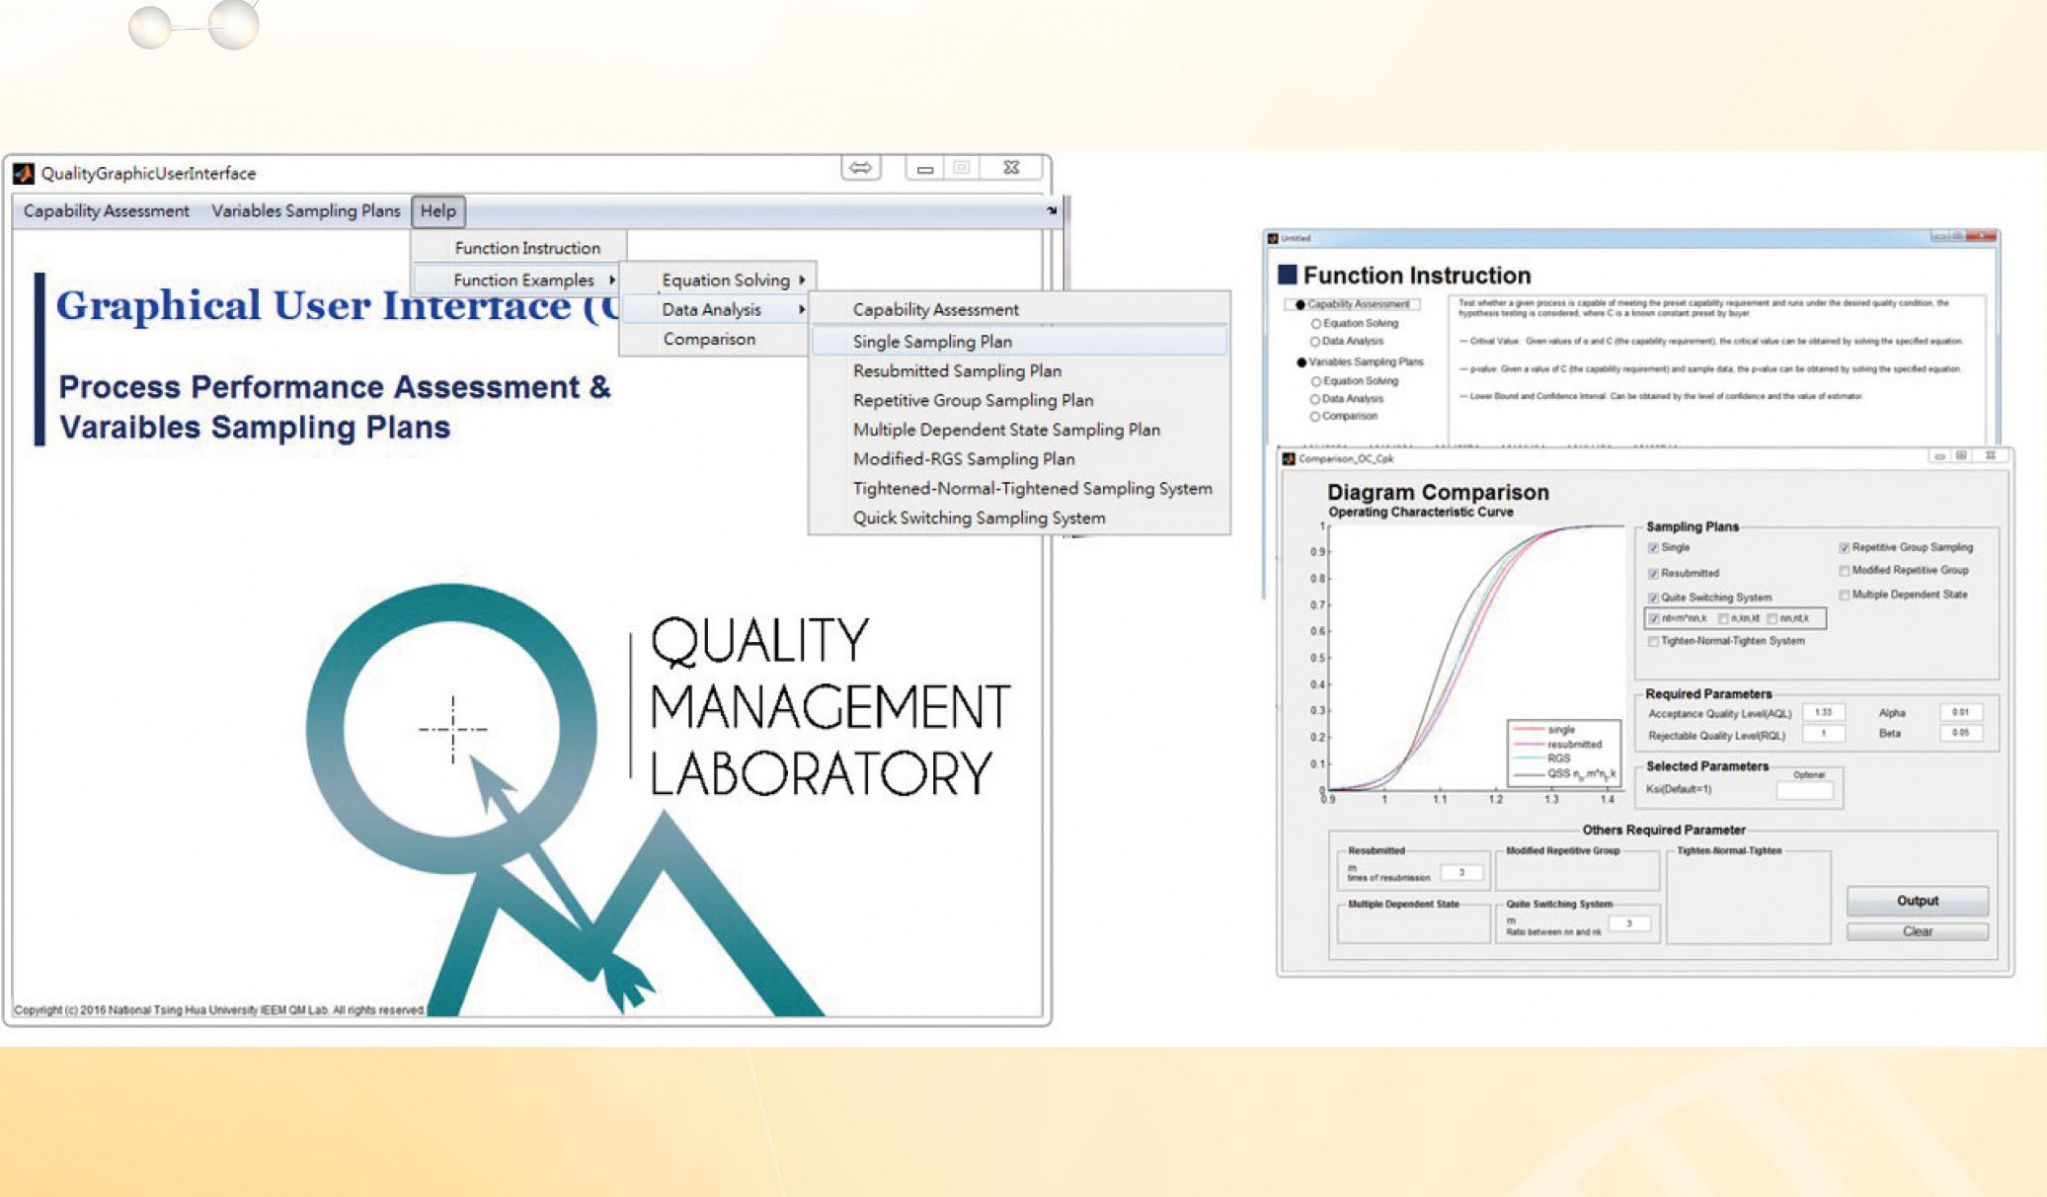Screen dimensions: 2047x1197
Task: Check the n,kn,kt option checkbox
Action: (1723, 619)
